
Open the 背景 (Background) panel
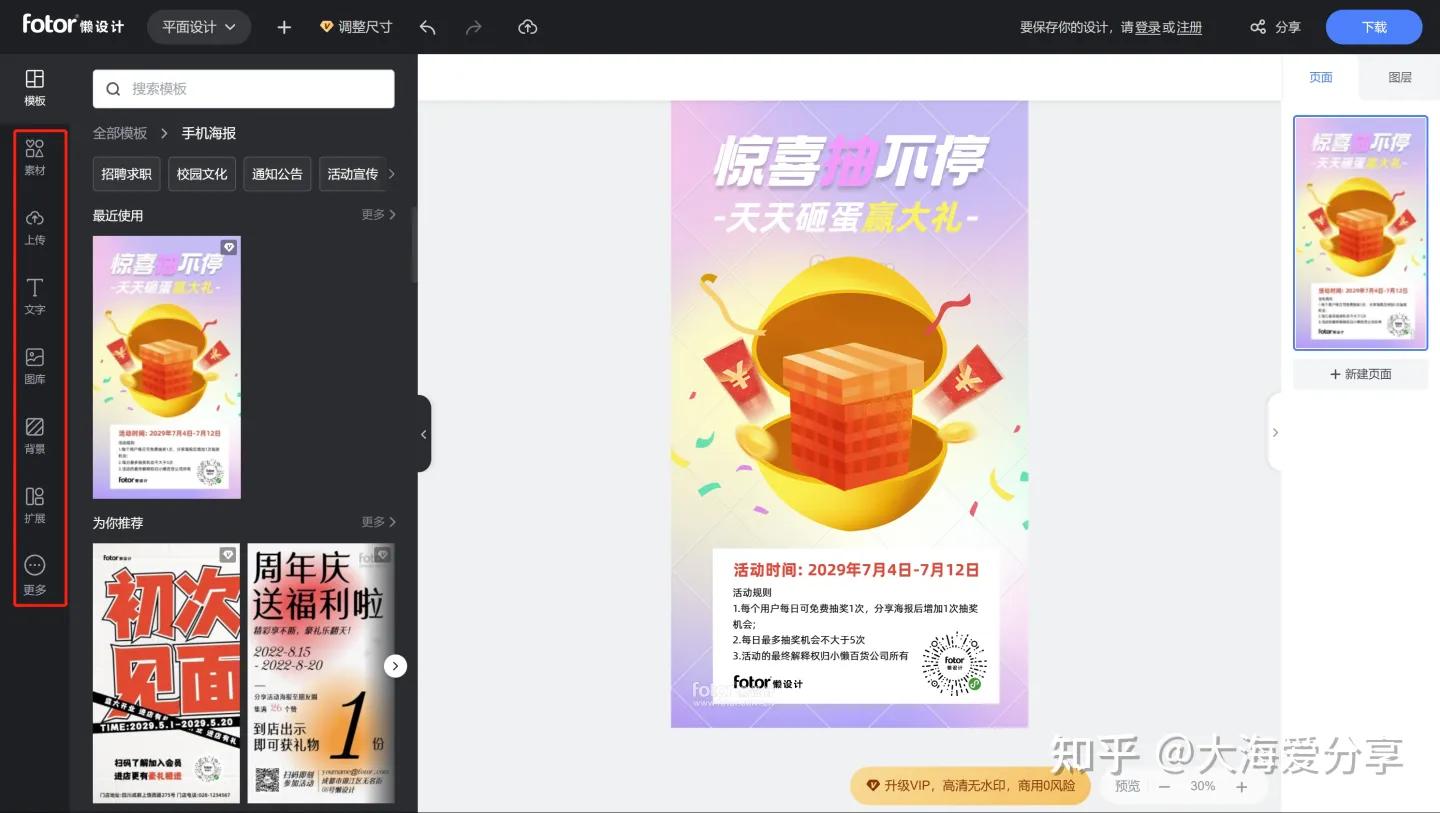tap(35, 436)
